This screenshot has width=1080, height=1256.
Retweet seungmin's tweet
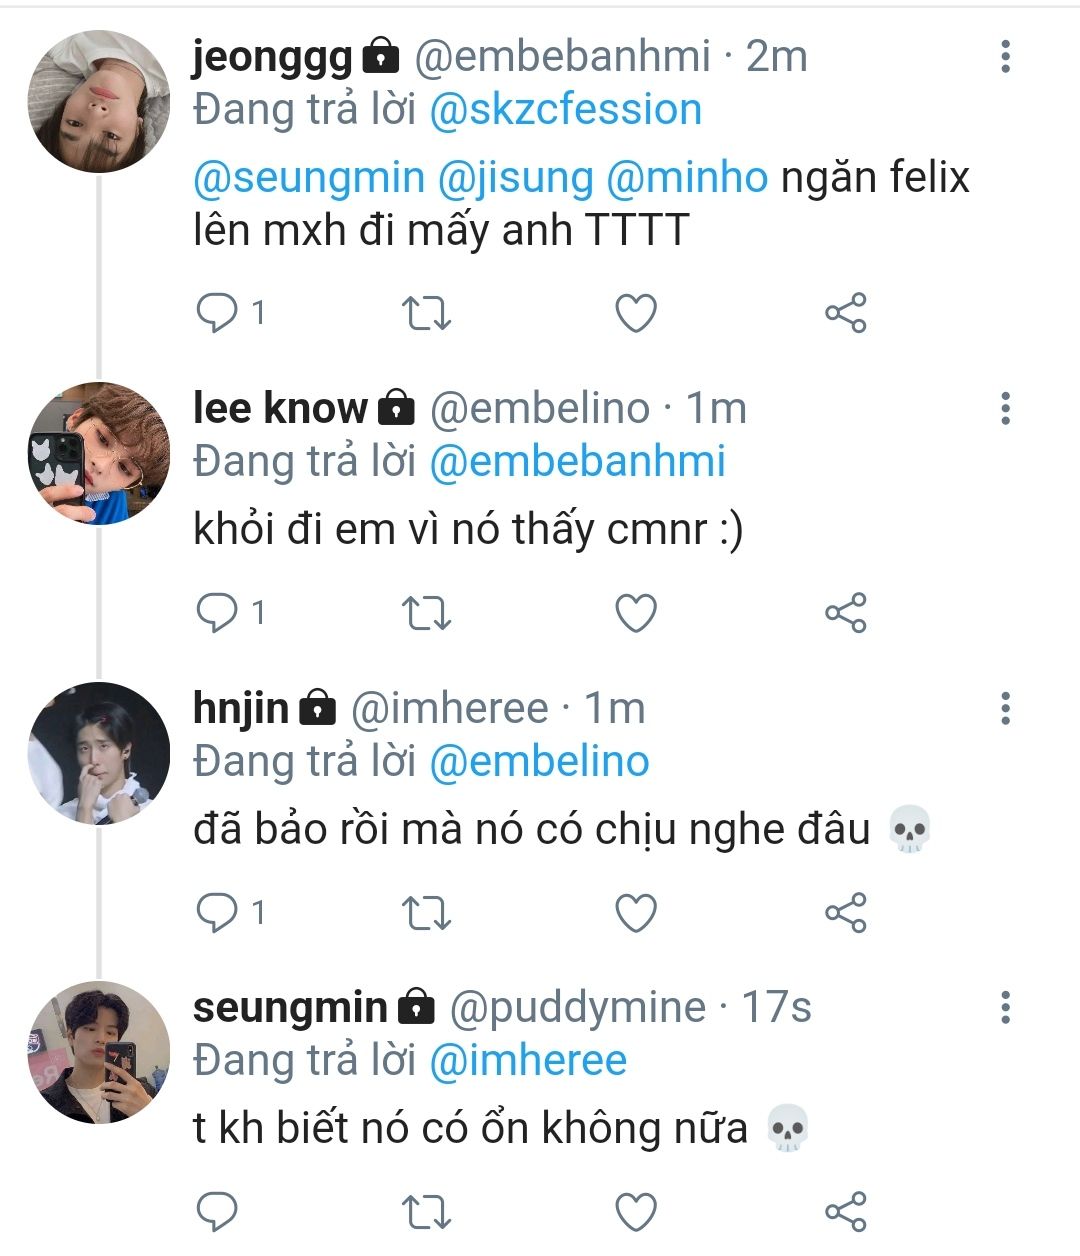pos(426,1212)
